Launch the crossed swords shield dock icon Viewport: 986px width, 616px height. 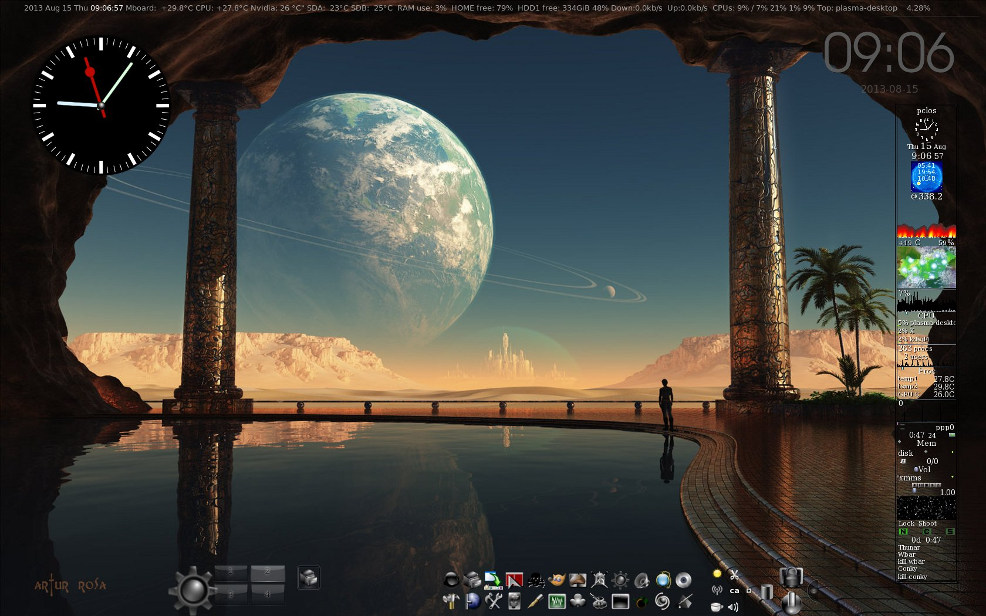(599, 580)
